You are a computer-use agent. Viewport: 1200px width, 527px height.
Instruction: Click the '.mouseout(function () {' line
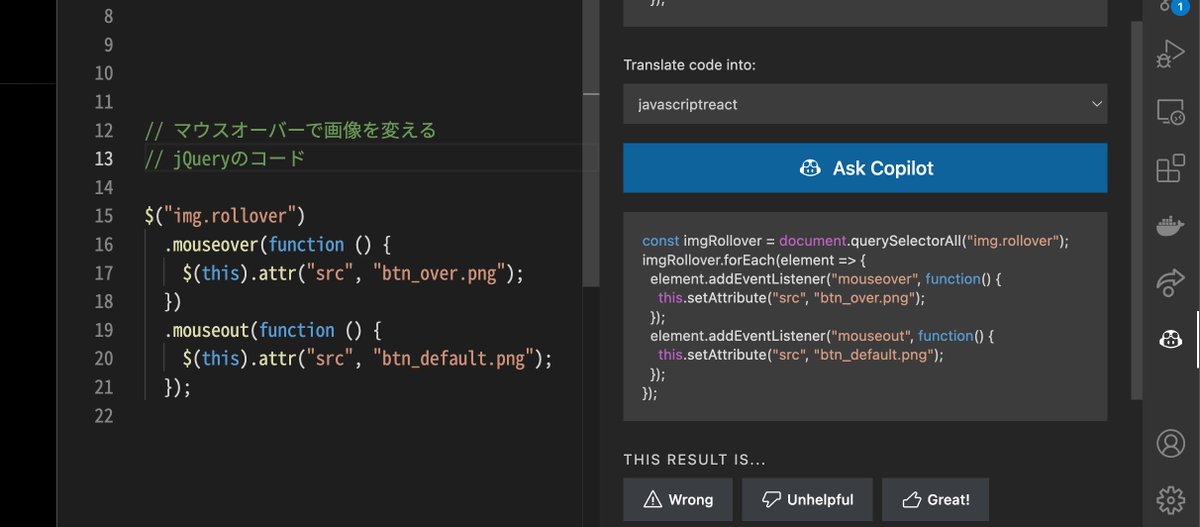(x=273, y=330)
